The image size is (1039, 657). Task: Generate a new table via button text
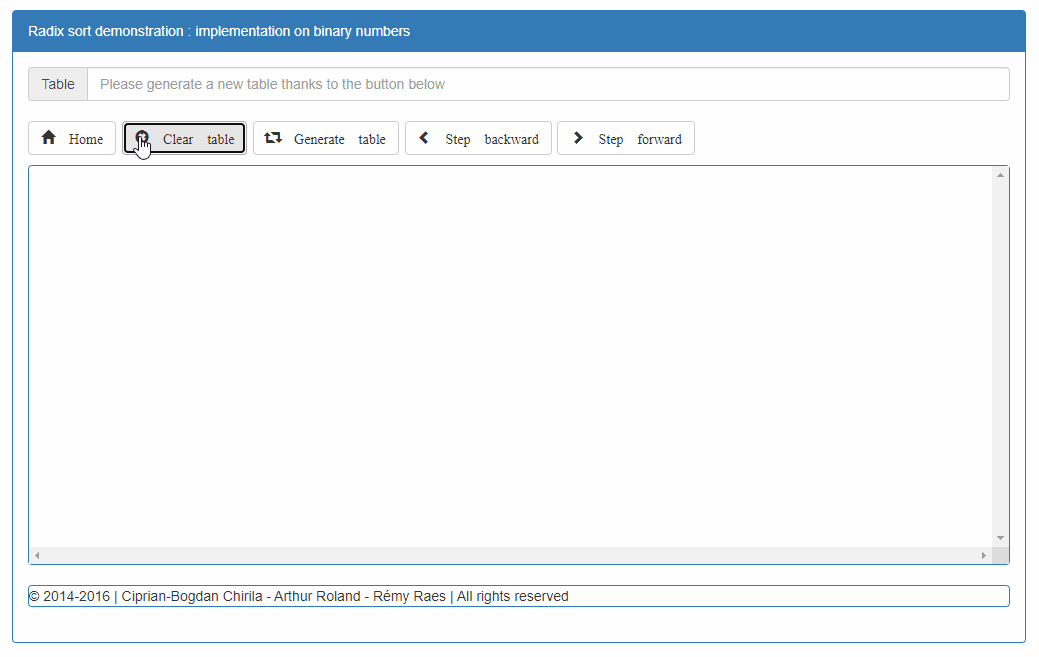pos(339,139)
